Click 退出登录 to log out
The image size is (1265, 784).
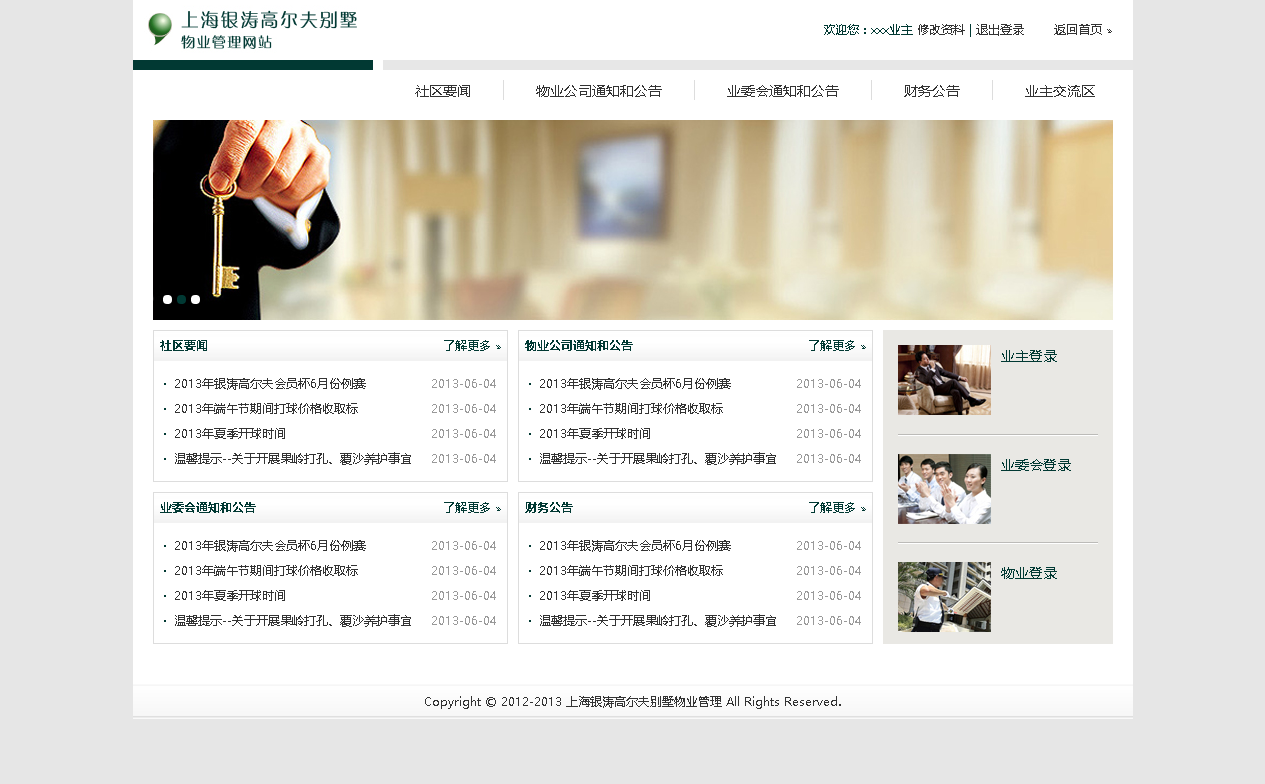point(1000,30)
